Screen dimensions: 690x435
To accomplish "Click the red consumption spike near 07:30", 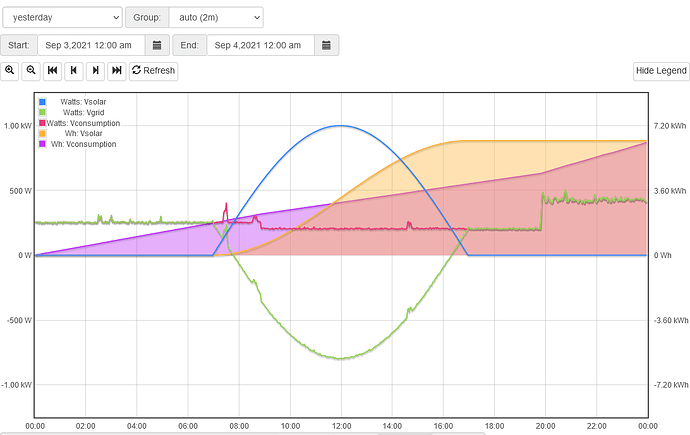I will (226, 210).
